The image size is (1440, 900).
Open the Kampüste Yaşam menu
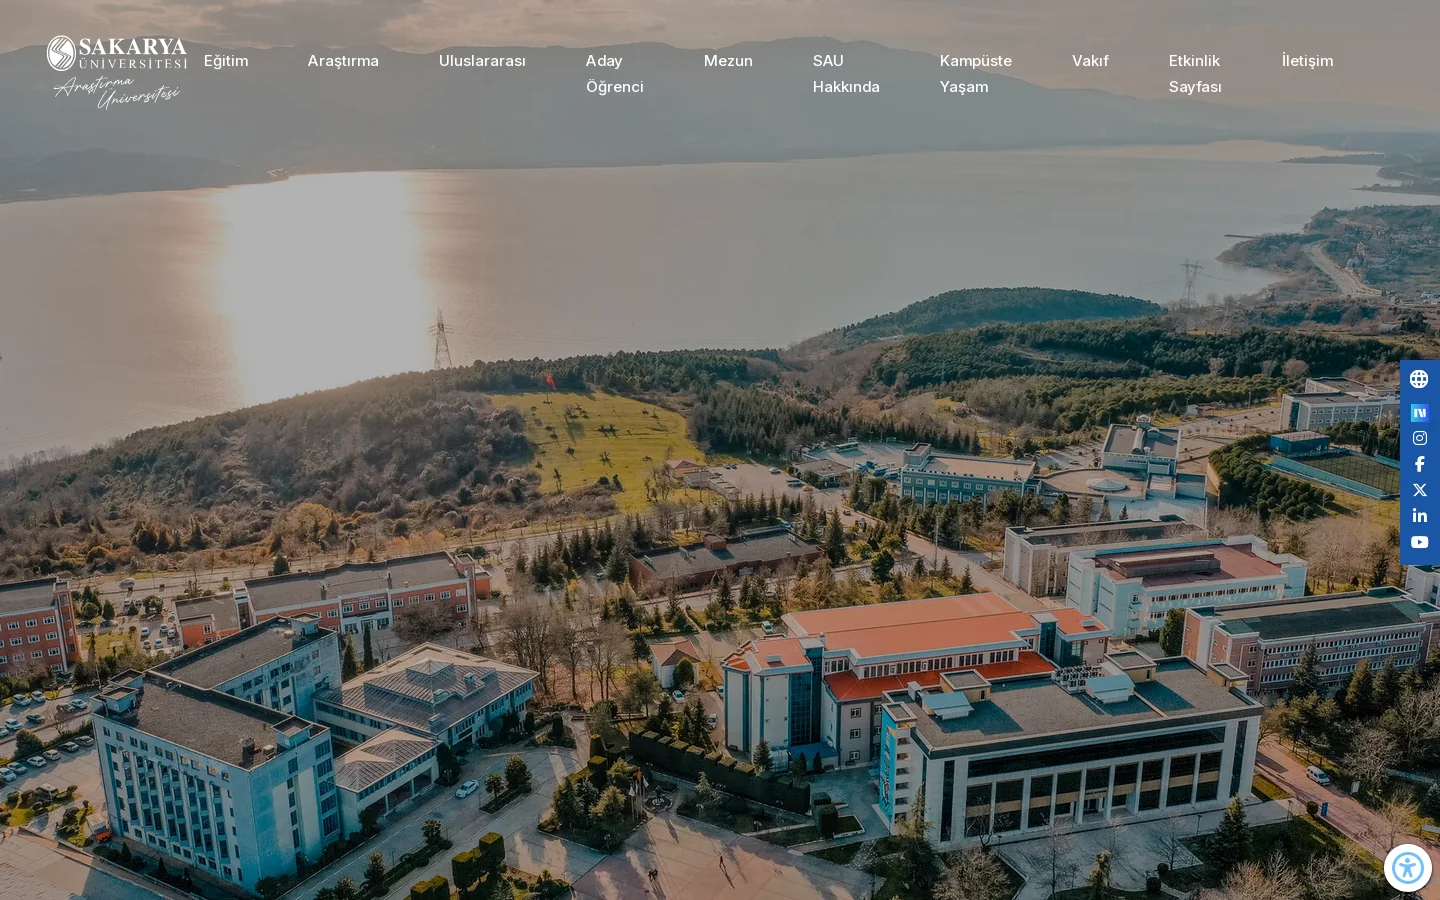pos(975,74)
